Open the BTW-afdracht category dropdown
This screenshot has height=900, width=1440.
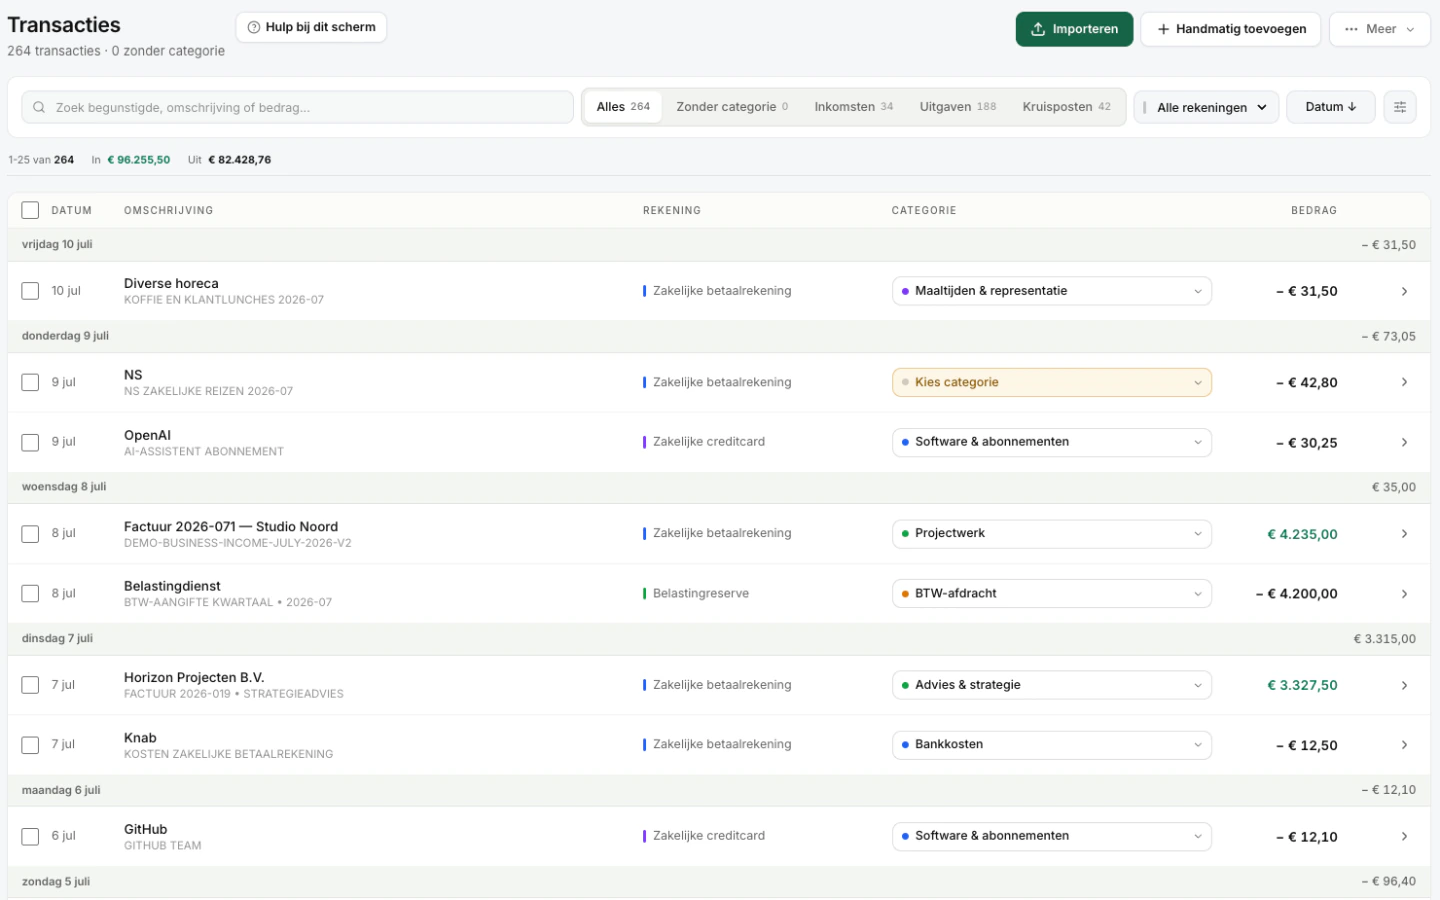(x=1051, y=594)
